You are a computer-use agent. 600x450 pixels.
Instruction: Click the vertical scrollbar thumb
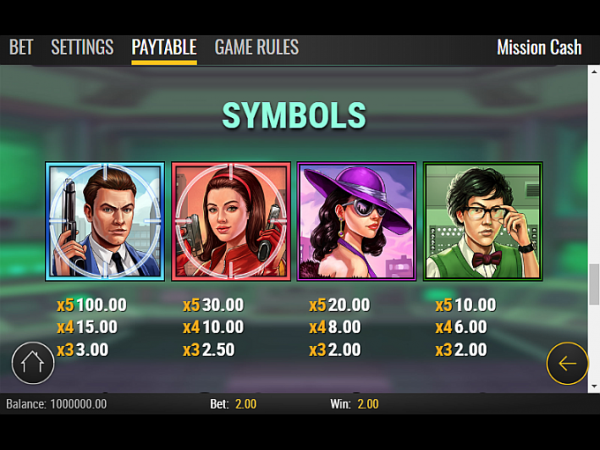click(x=594, y=284)
